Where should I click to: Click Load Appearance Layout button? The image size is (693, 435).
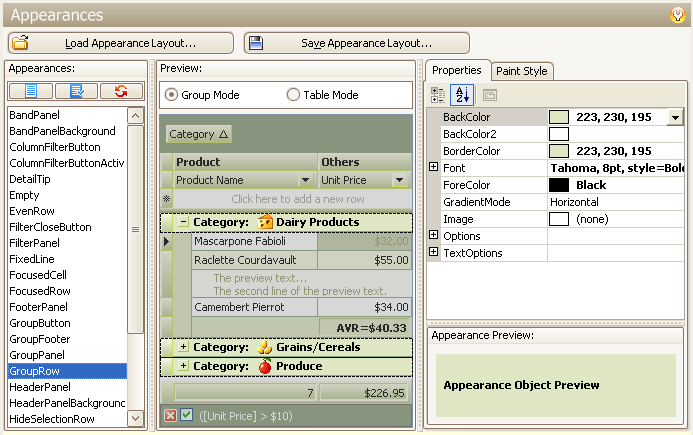point(121,43)
